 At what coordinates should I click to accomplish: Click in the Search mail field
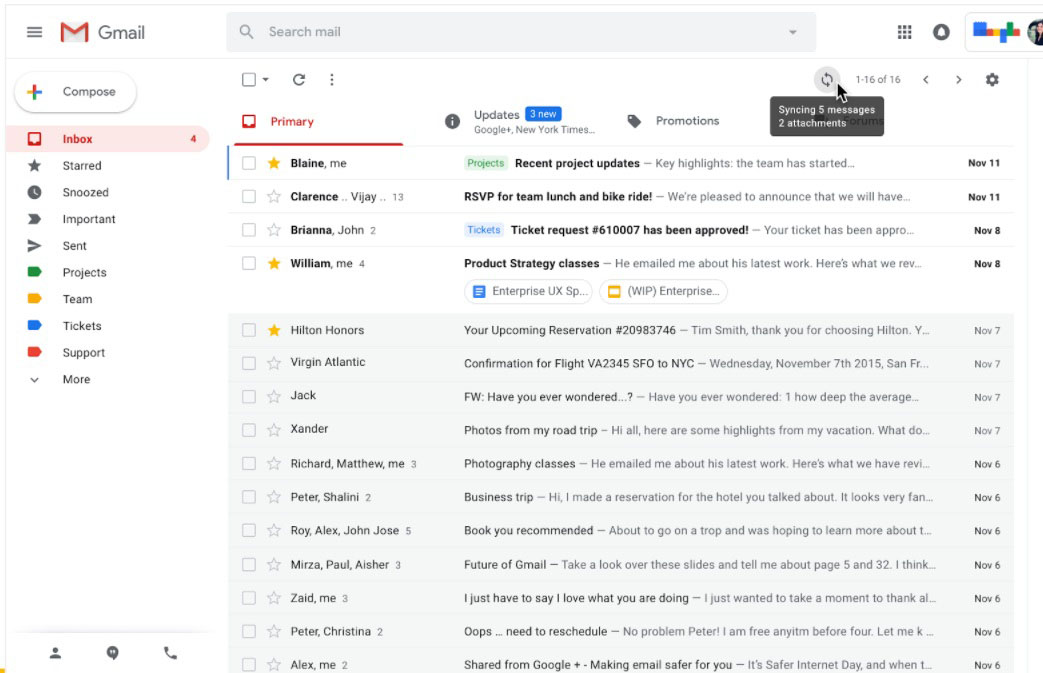tap(521, 32)
